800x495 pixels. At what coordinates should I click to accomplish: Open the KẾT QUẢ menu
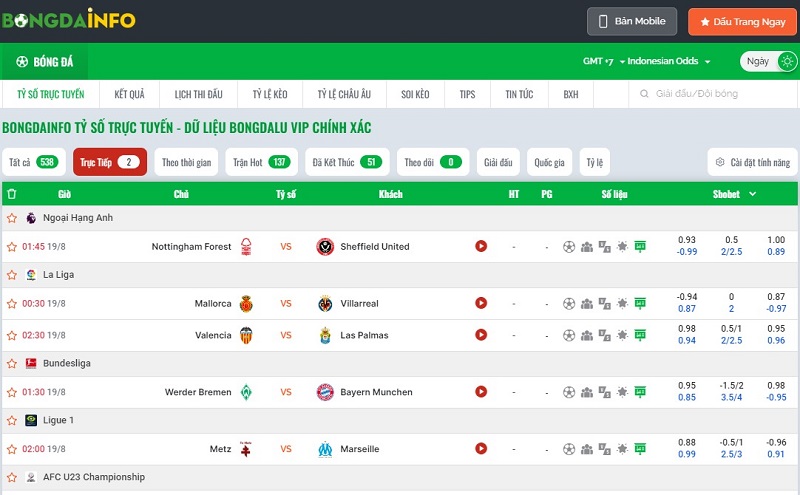pyautogui.click(x=129, y=94)
